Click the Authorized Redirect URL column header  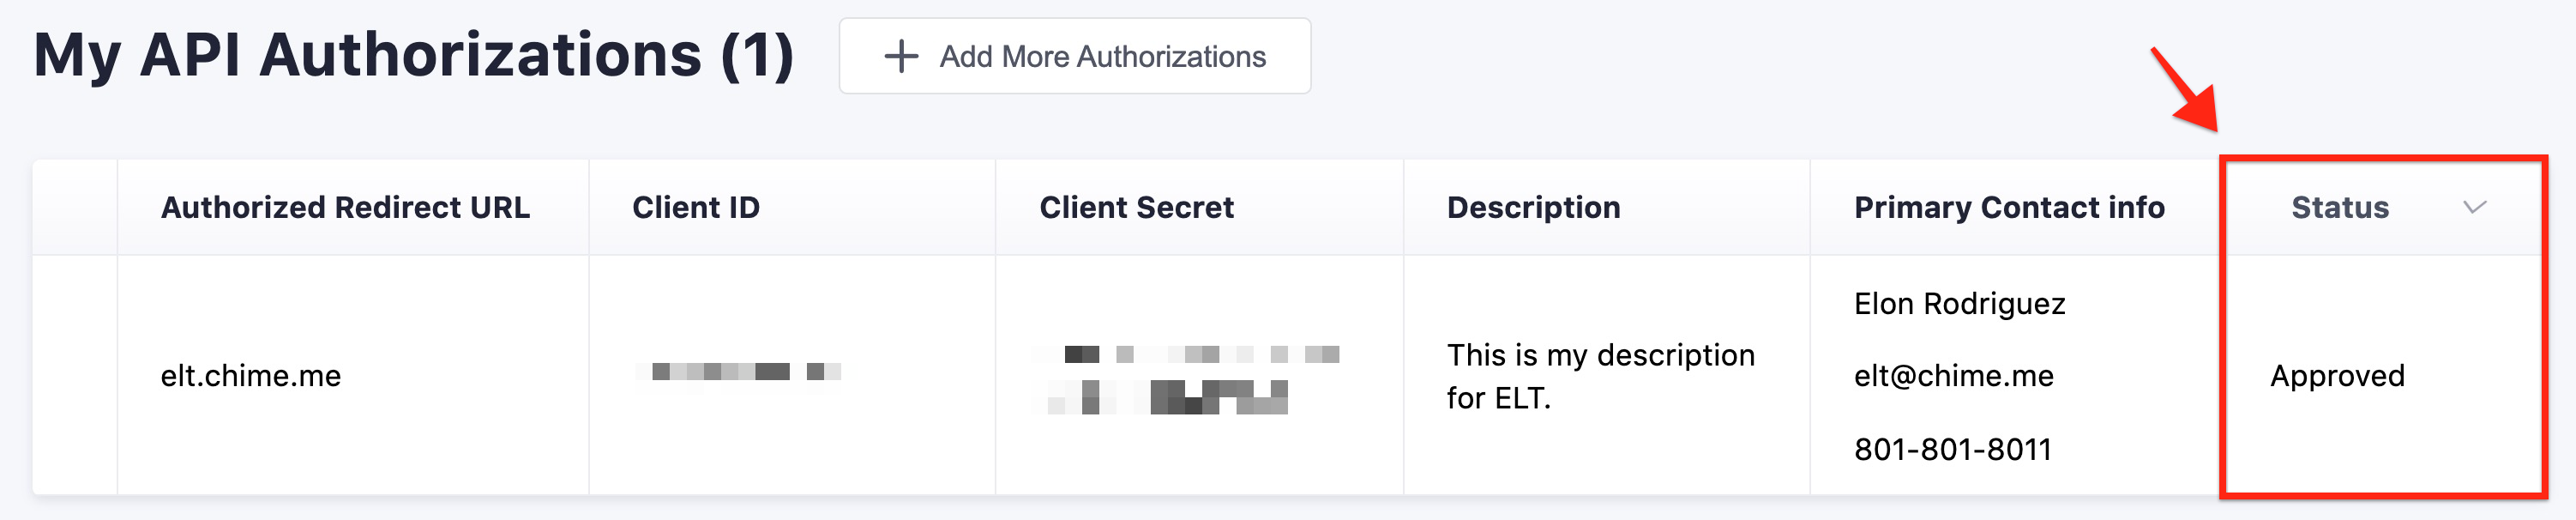pos(345,207)
